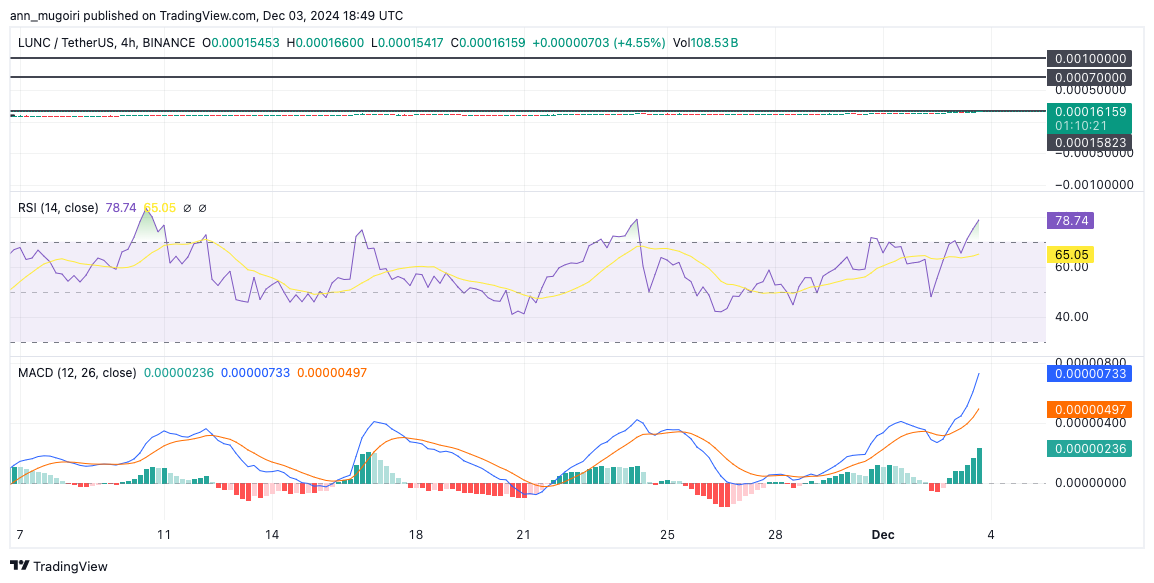The width and height of the screenshot is (1154, 583).
Task: Click the second ∅ symbol in RSI legend
Action: click(x=203, y=208)
